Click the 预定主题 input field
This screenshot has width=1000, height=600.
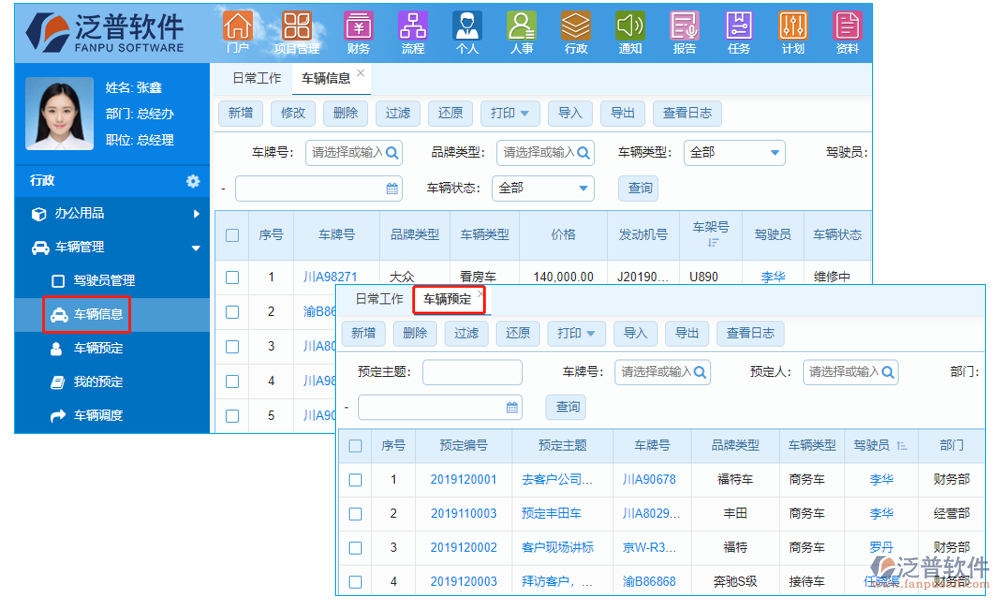pos(472,372)
